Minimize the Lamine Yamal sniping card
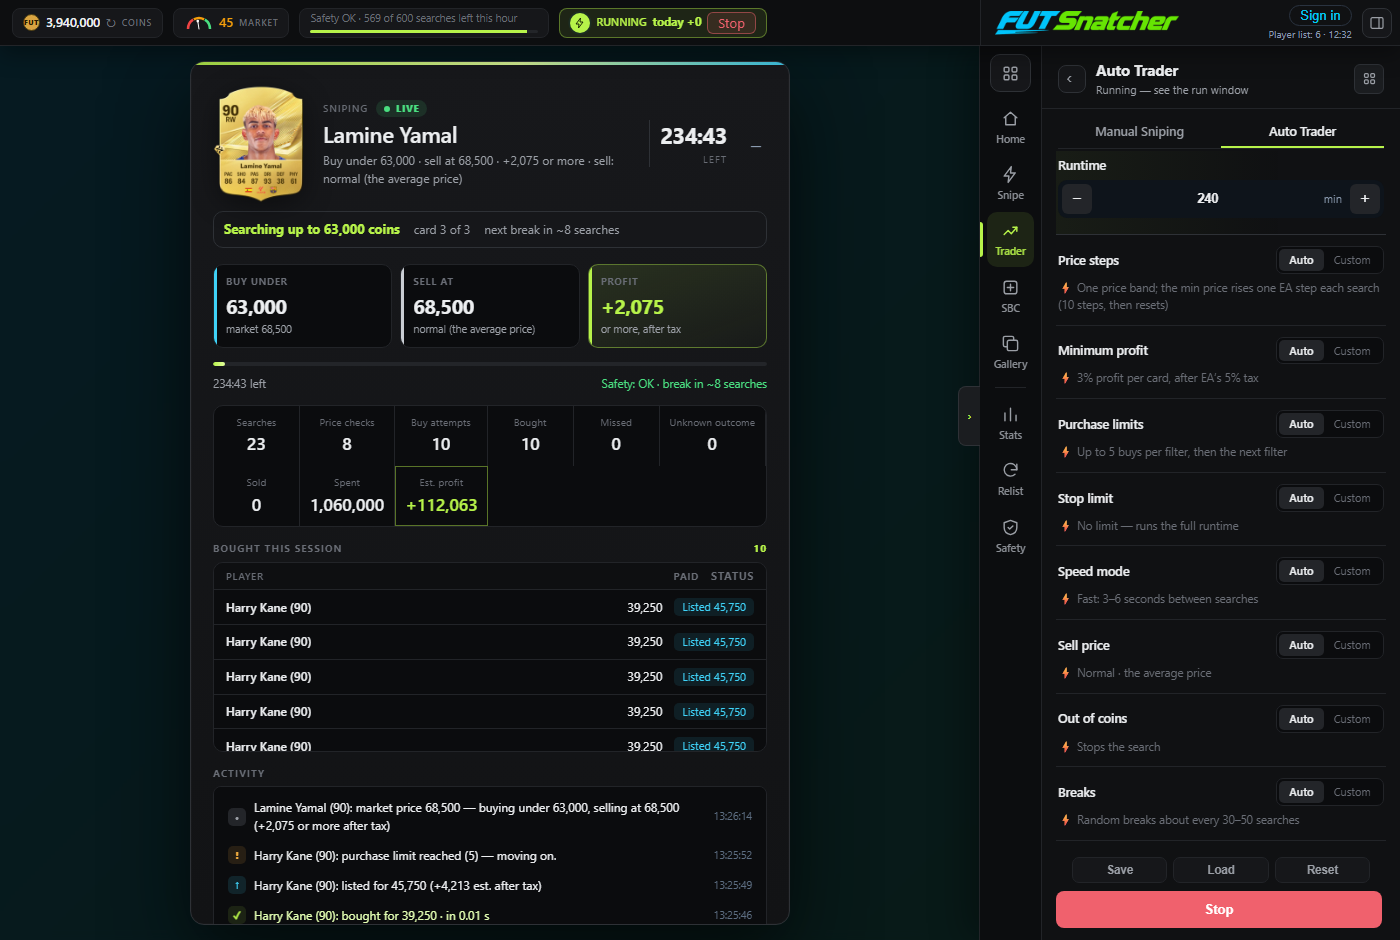The width and height of the screenshot is (1400, 940). tap(756, 147)
